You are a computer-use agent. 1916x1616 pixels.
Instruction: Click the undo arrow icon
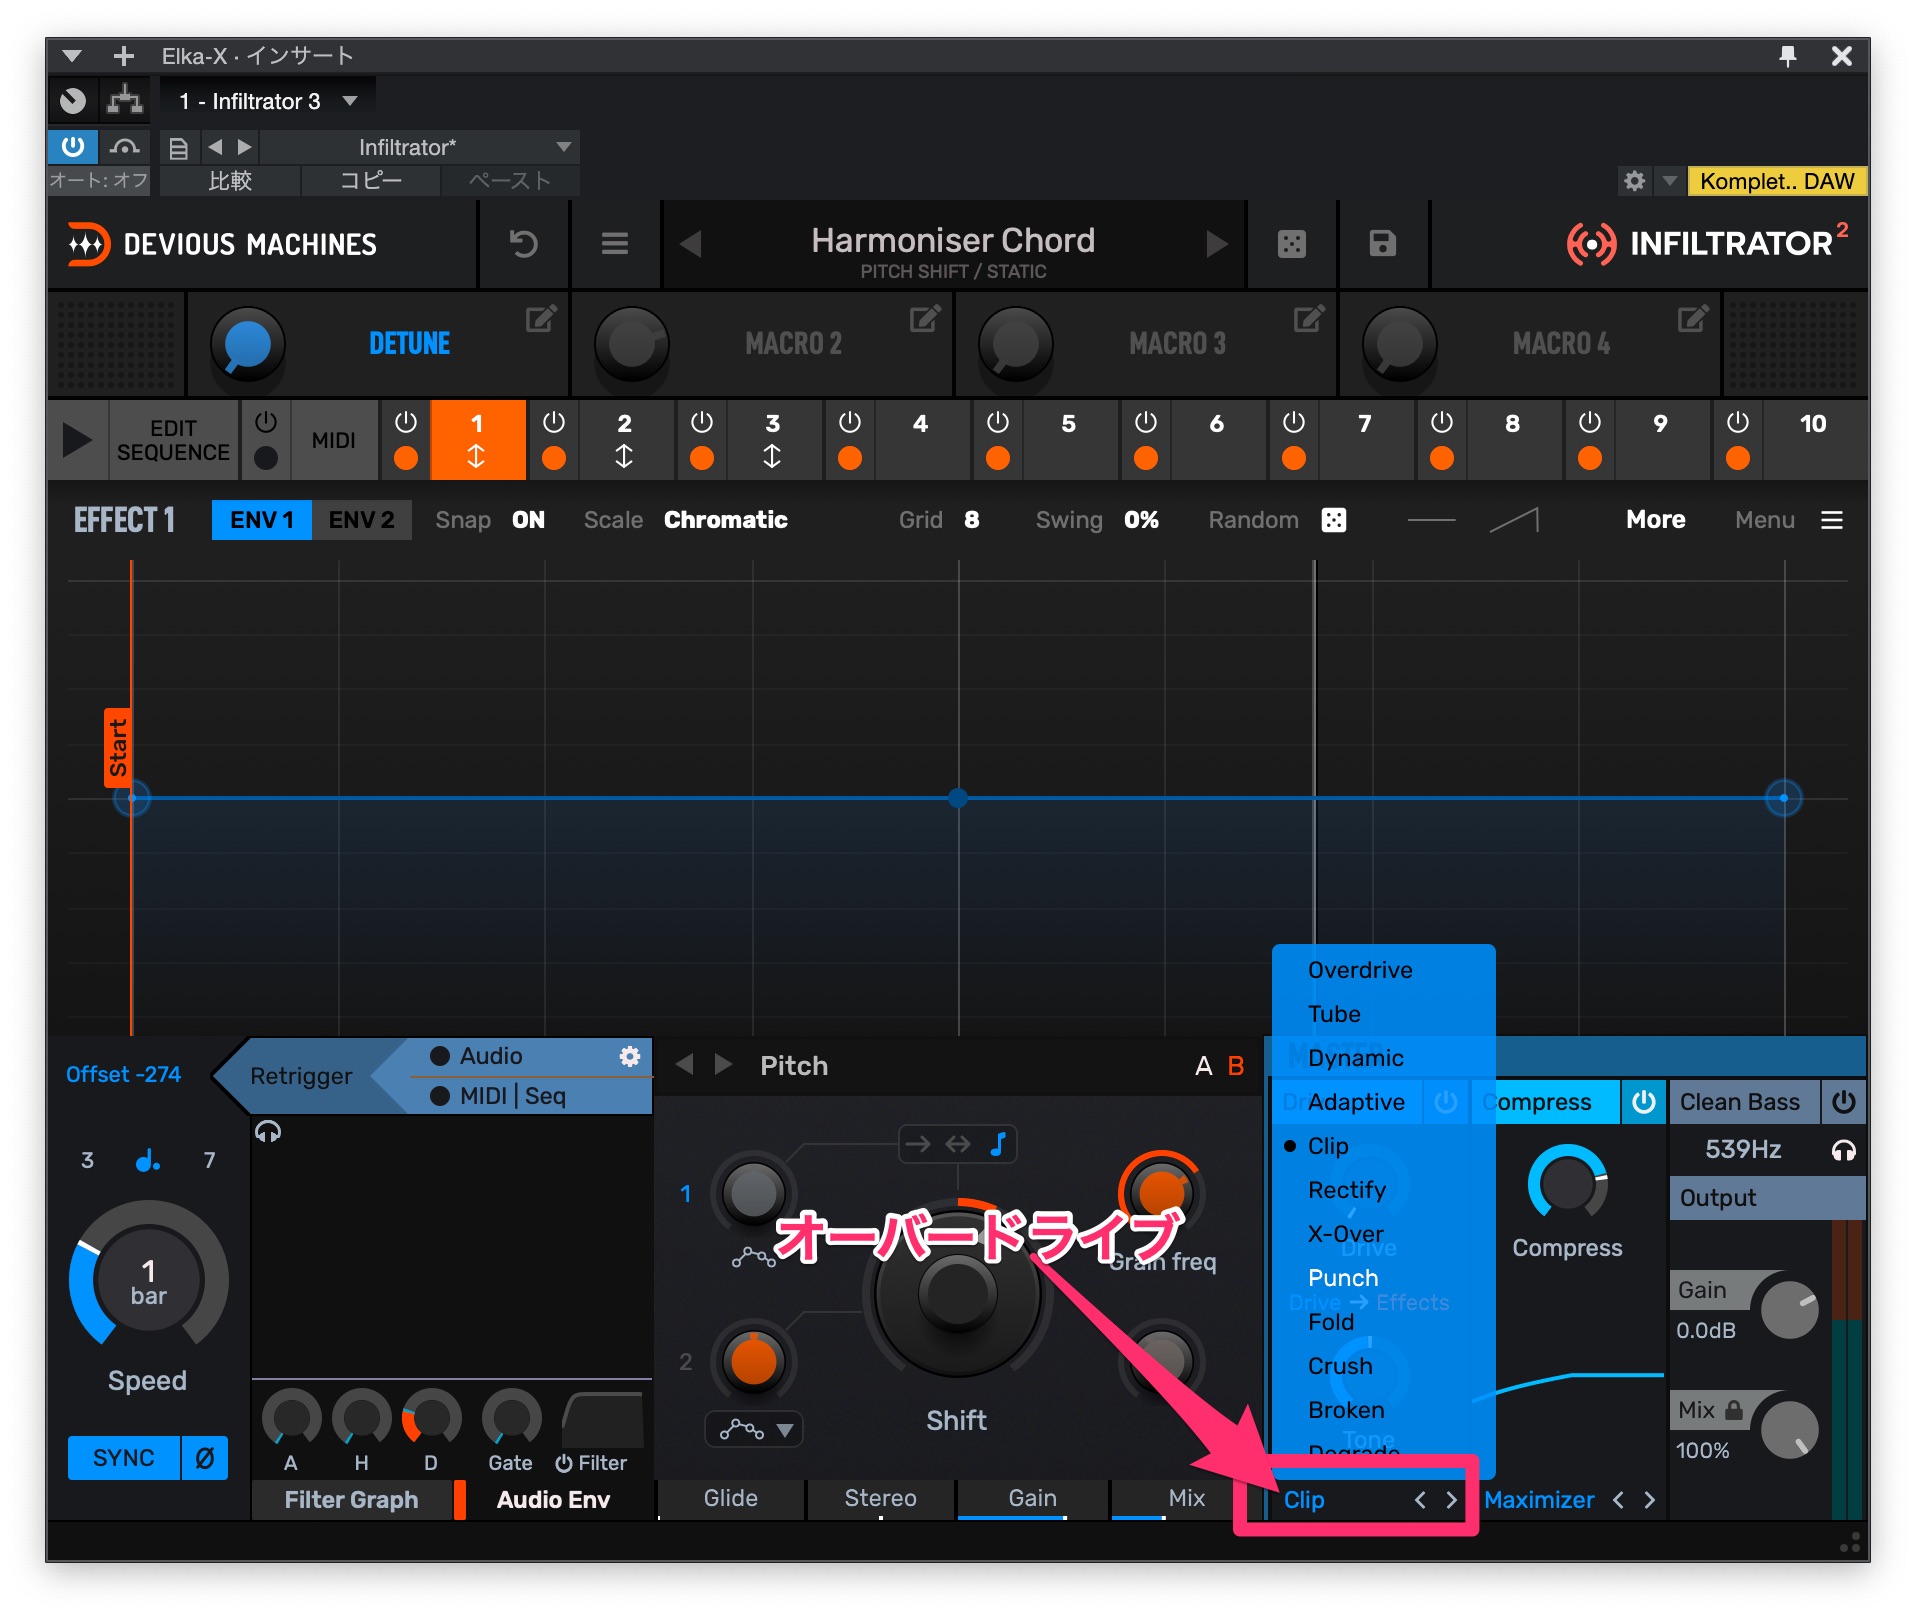(x=523, y=244)
